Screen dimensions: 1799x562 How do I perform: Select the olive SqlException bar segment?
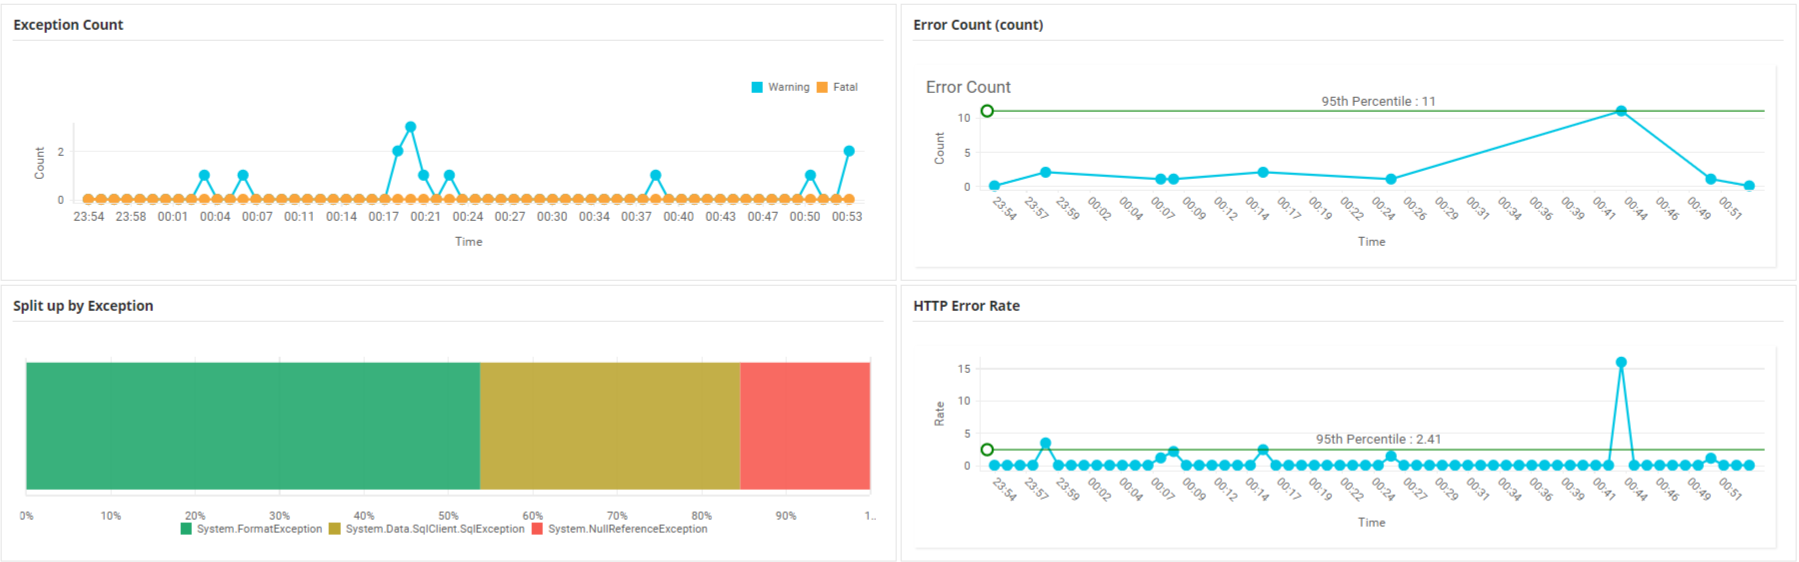tap(610, 426)
